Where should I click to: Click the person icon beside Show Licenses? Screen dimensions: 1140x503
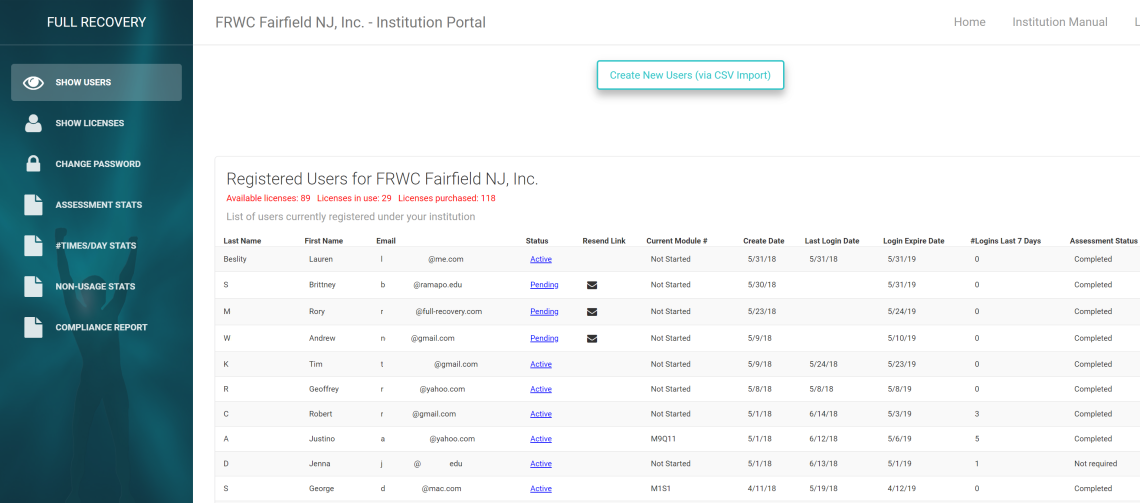tap(33, 124)
